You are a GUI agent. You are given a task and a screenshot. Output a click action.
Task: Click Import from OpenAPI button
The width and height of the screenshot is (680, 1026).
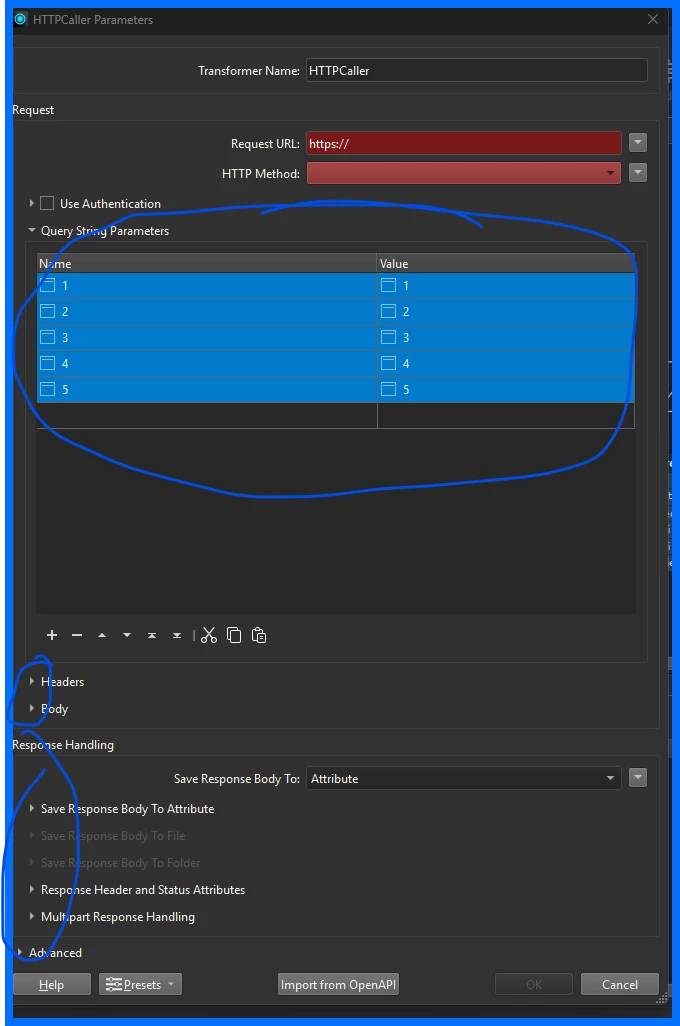click(338, 984)
